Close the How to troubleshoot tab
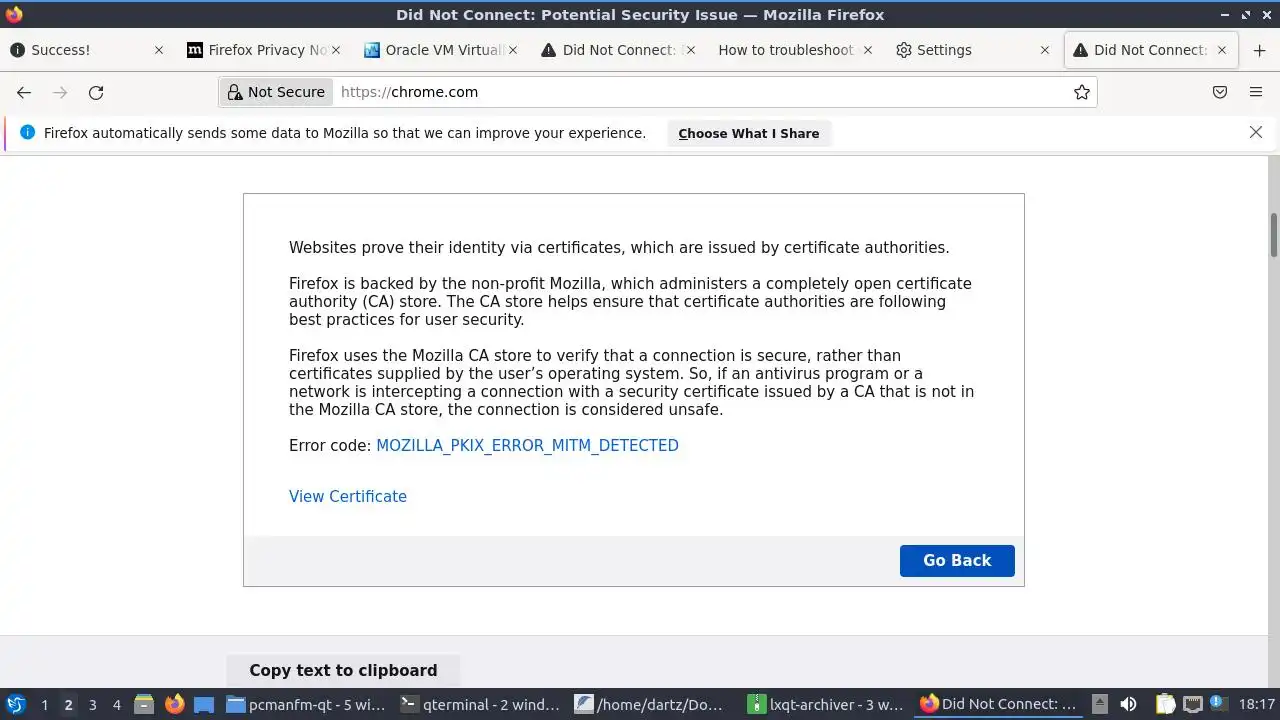The image size is (1280, 720). [x=867, y=50]
